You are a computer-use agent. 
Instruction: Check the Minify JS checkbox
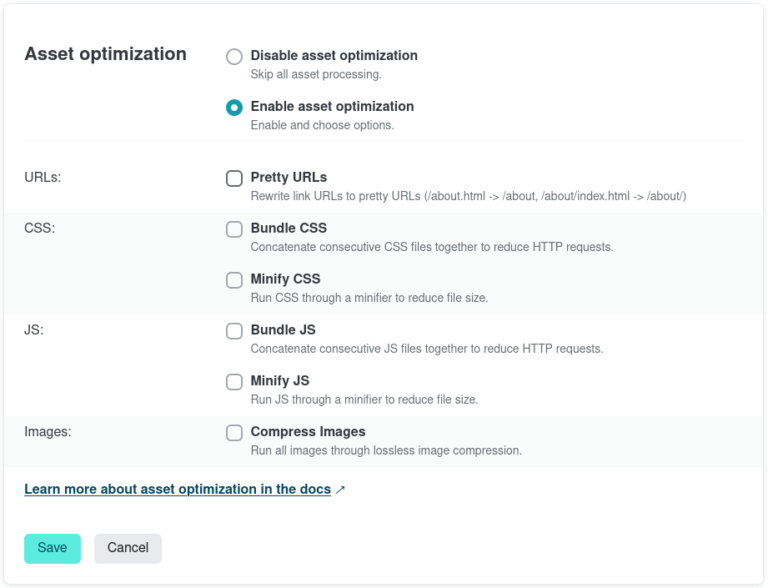pos(234,382)
